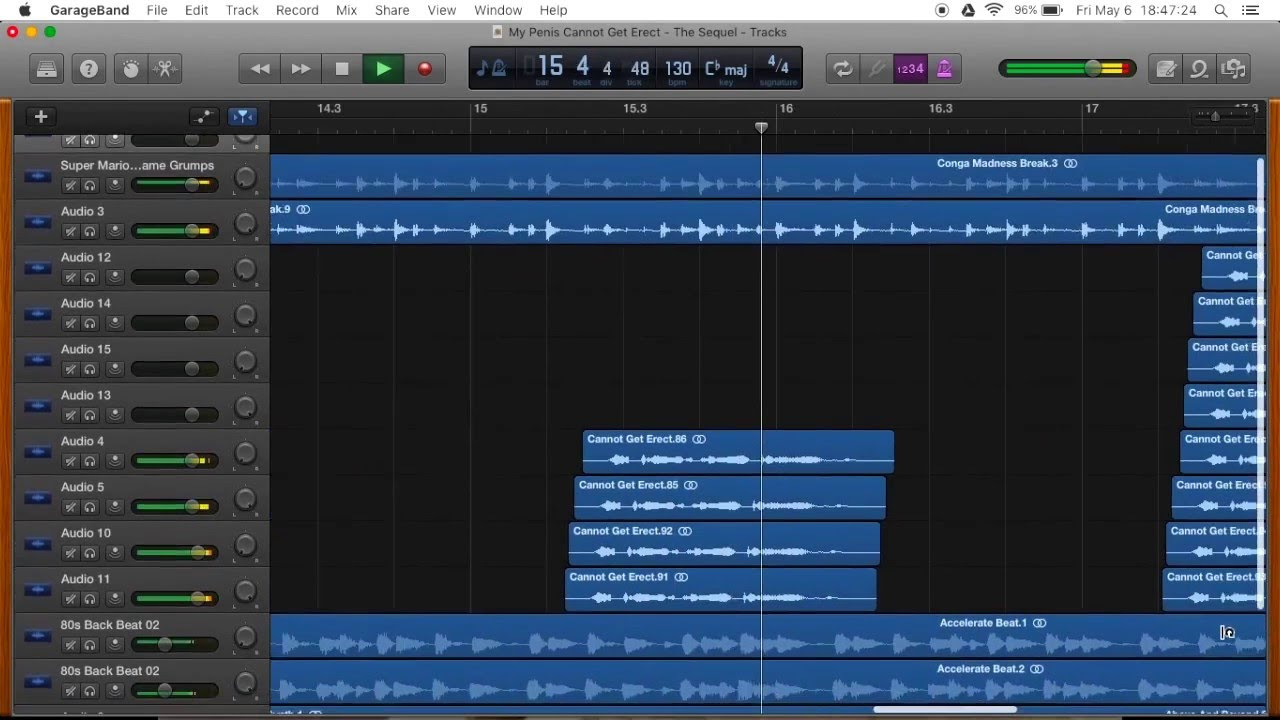Open the Note Pad panel

tap(1166, 69)
